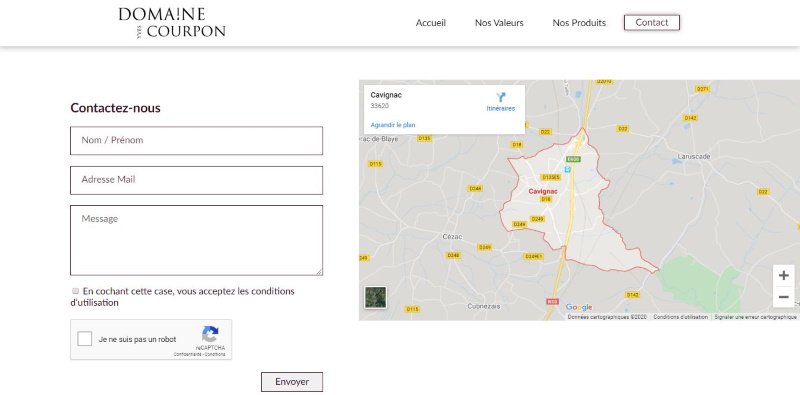Click the Cavignac title in map card

[x=386, y=95]
